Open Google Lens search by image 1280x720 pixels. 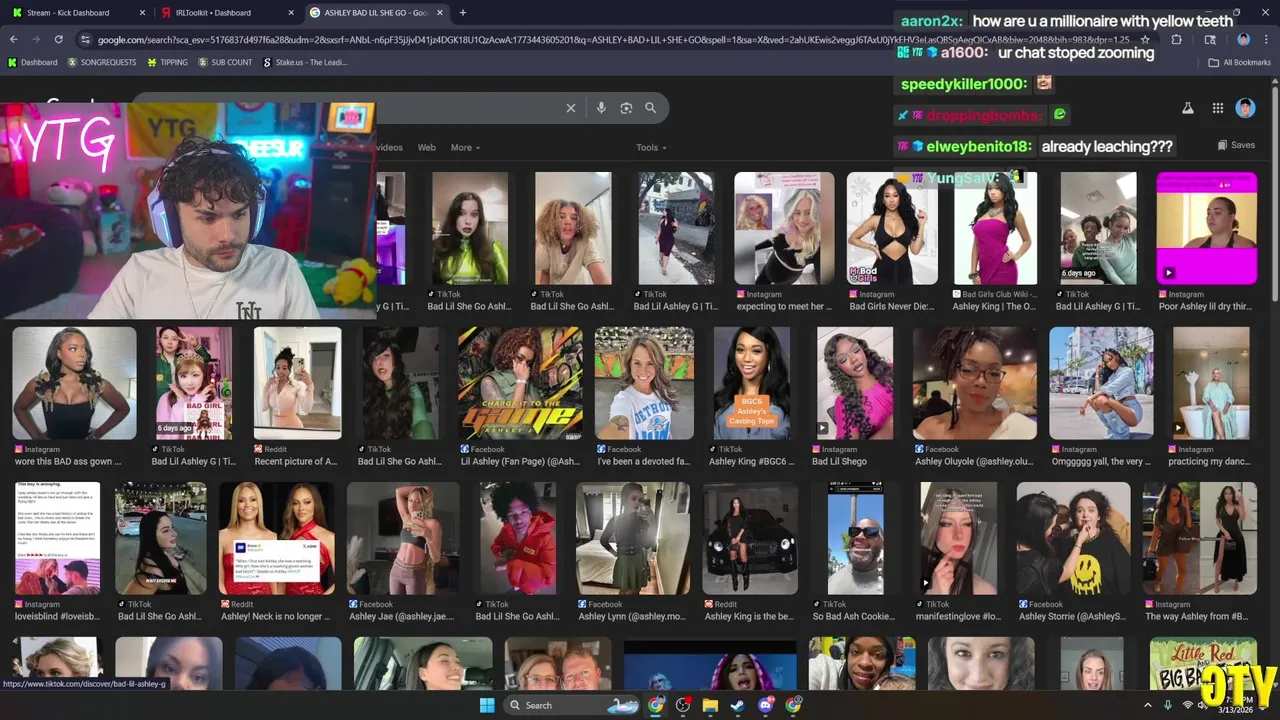tap(626, 108)
